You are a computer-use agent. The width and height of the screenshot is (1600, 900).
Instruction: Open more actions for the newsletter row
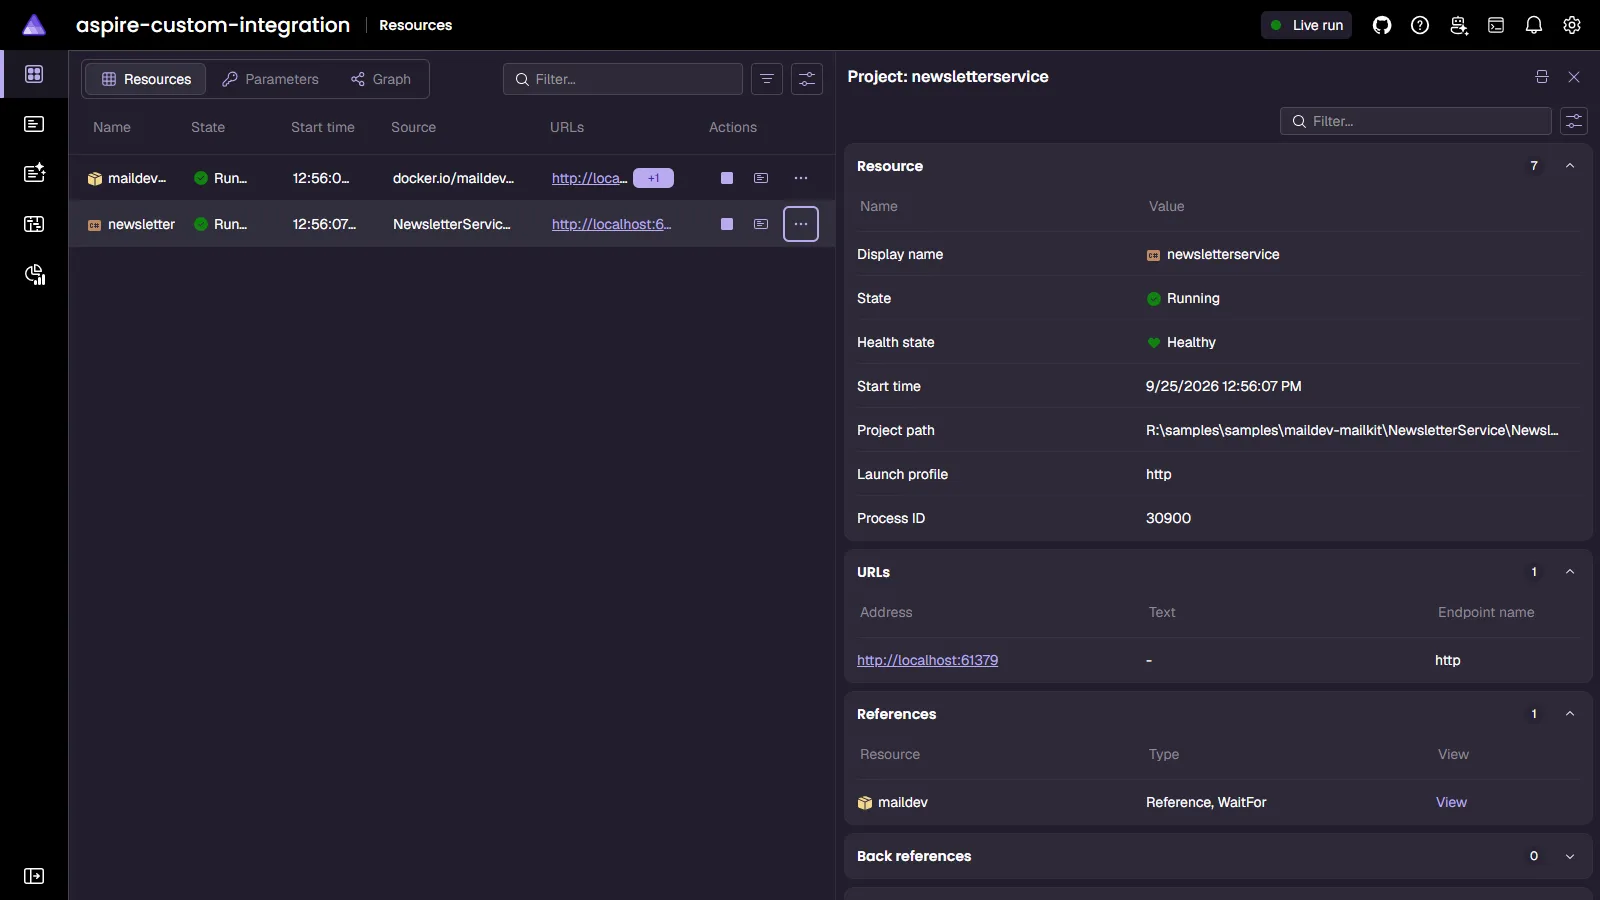[x=801, y=224]
